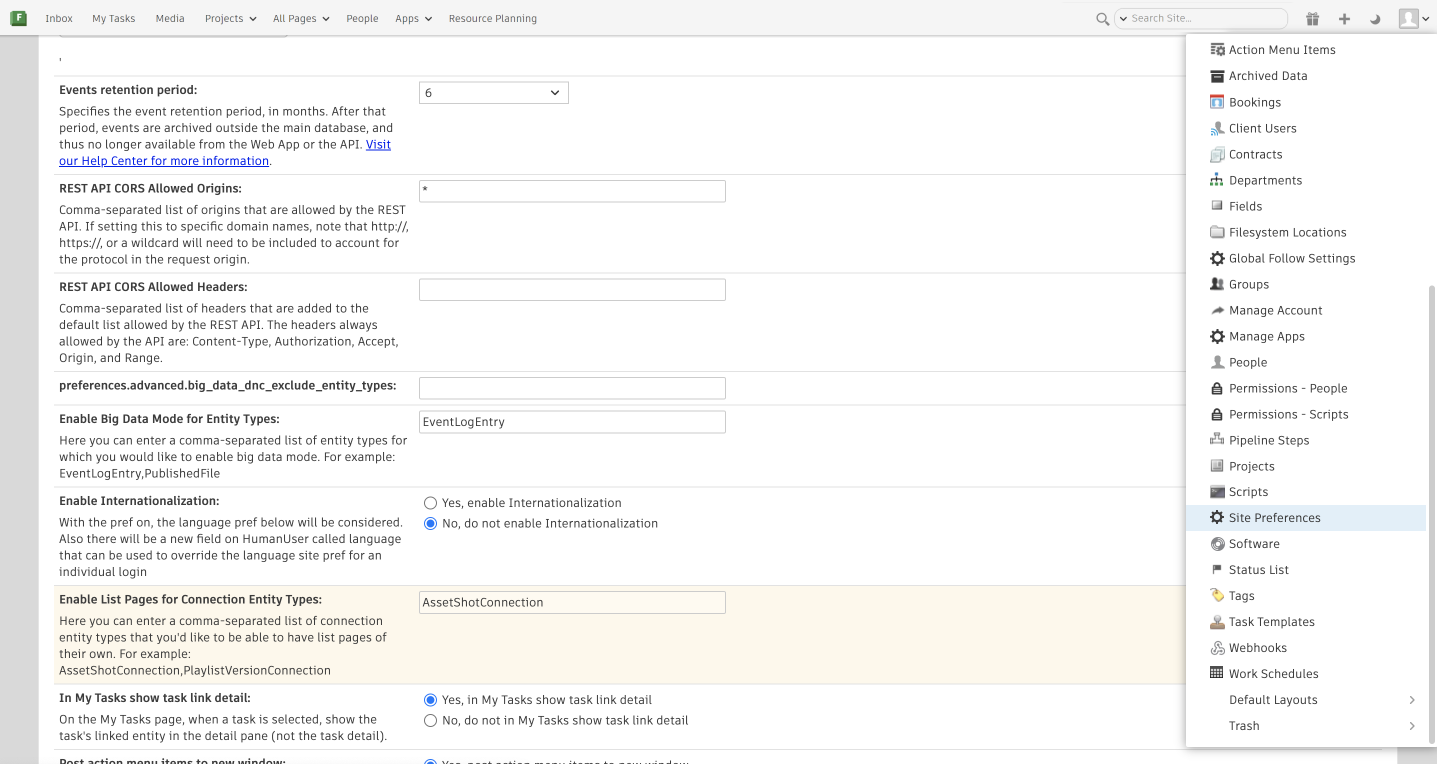Click the Pipeline Steps icon
1437x764 pixels.
(x=1217, y=440)
